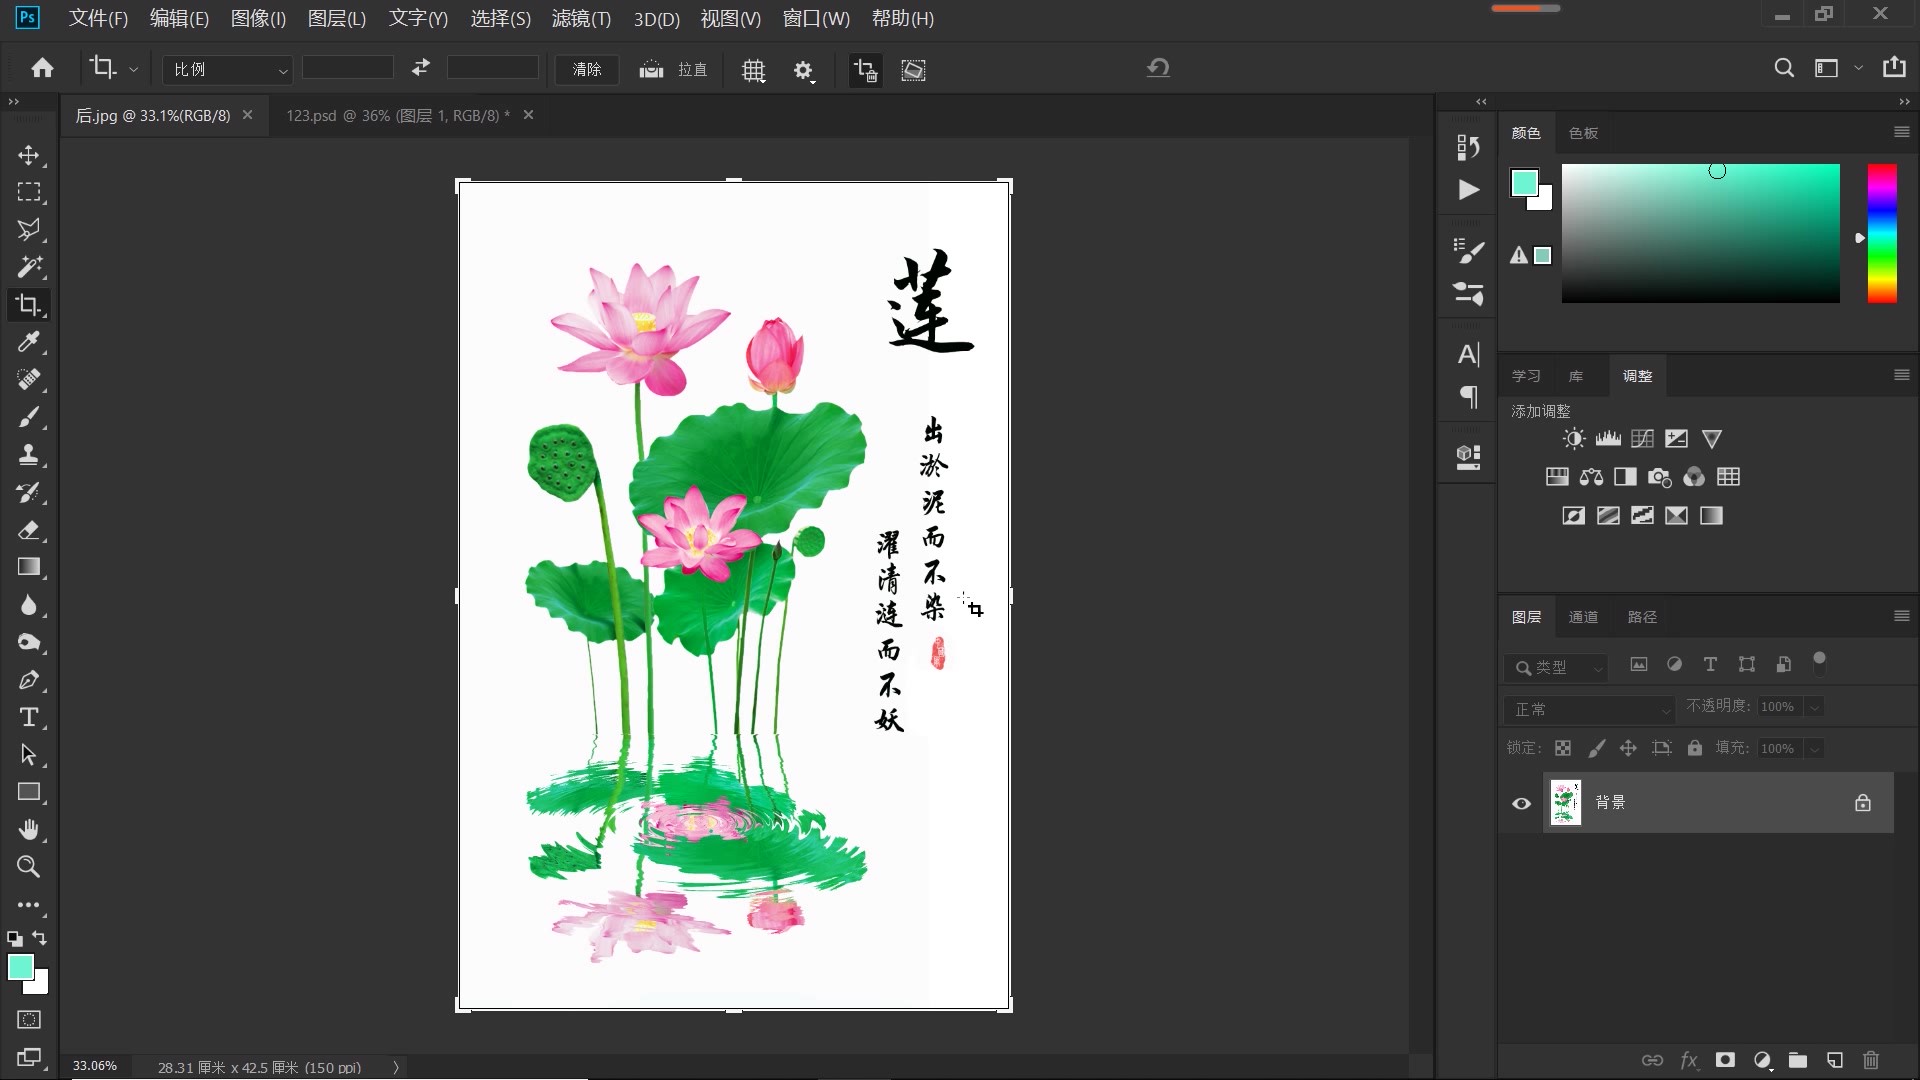Open the 滤镜 menu
This screenshot has width=1920, height=1080.
coord(580,18)
